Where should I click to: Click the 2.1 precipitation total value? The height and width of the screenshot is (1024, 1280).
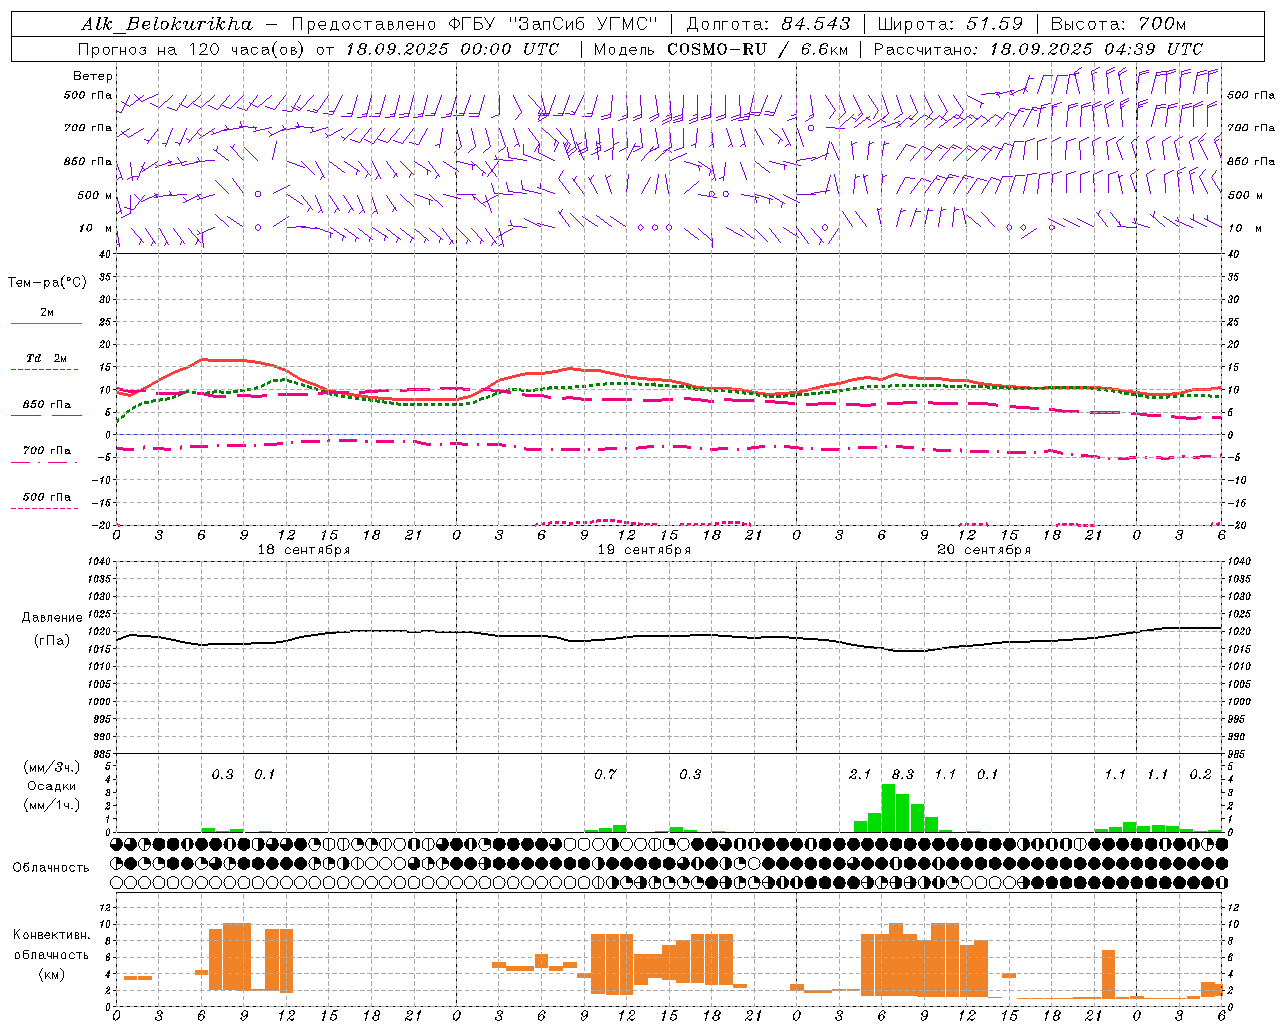(x=860, y=775)
